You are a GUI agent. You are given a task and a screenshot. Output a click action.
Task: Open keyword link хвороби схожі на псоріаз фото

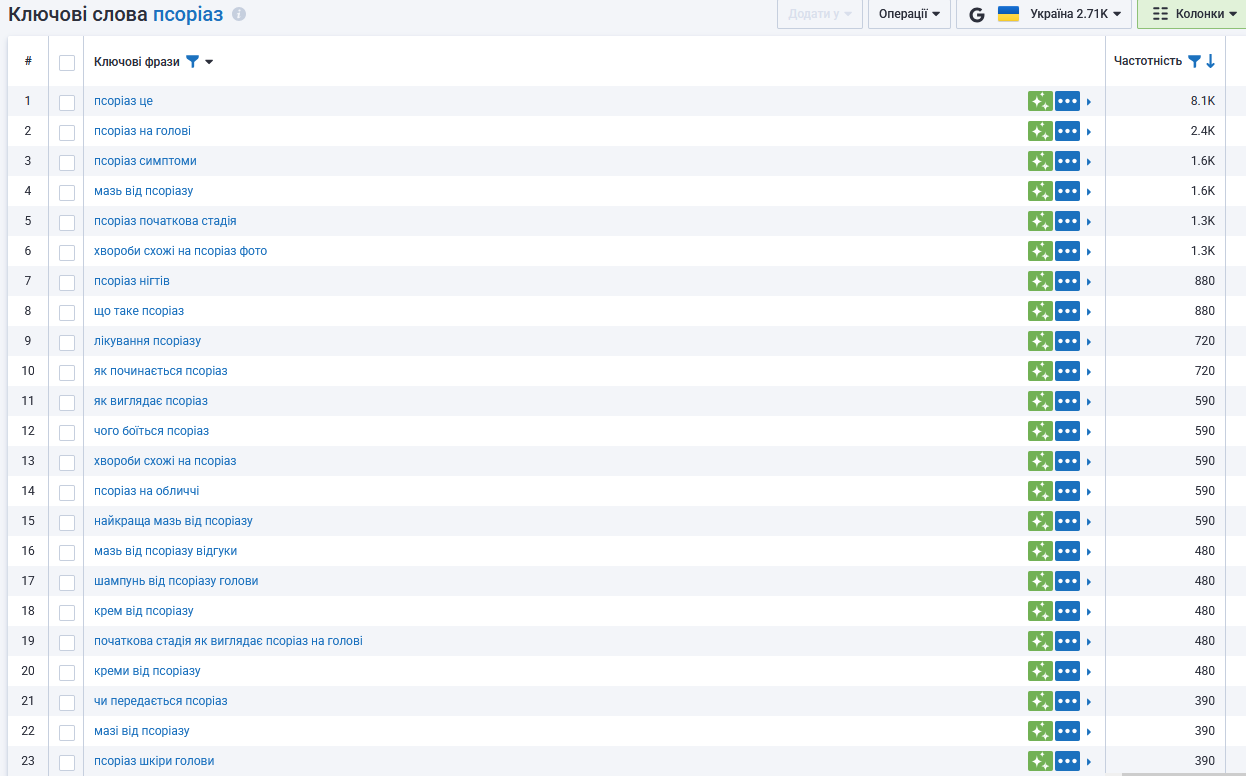tap(180, 251)
